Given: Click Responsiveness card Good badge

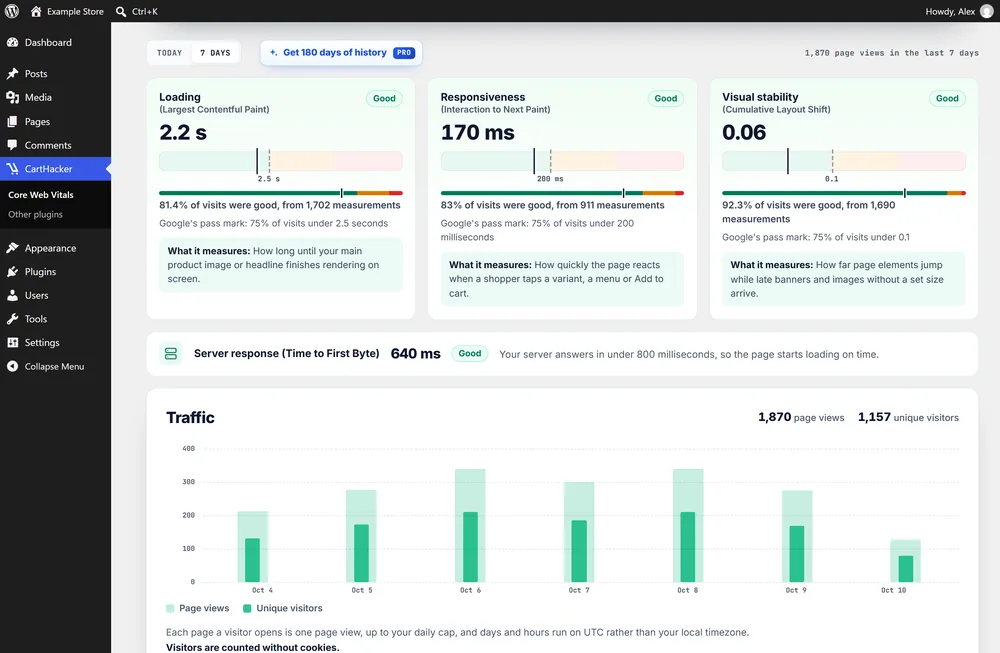Looking at the screenshot, I should pyautogui.click(x=666, y=98).
